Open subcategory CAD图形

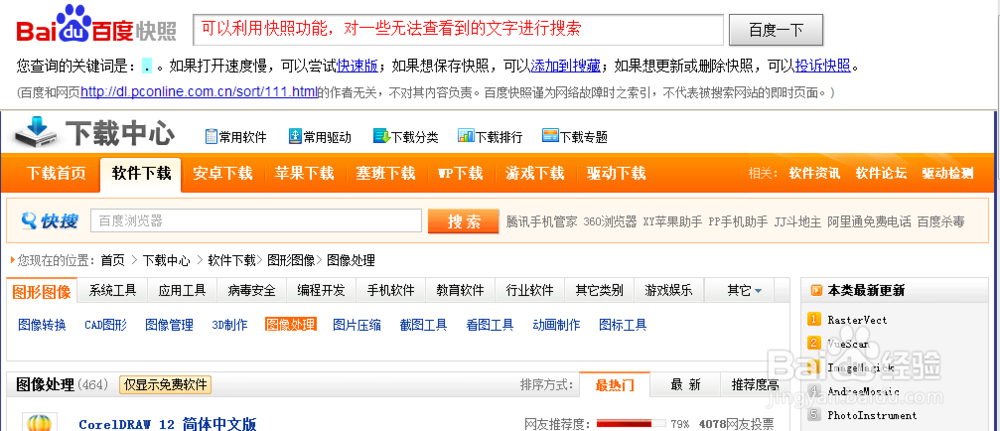click(105, 325)
